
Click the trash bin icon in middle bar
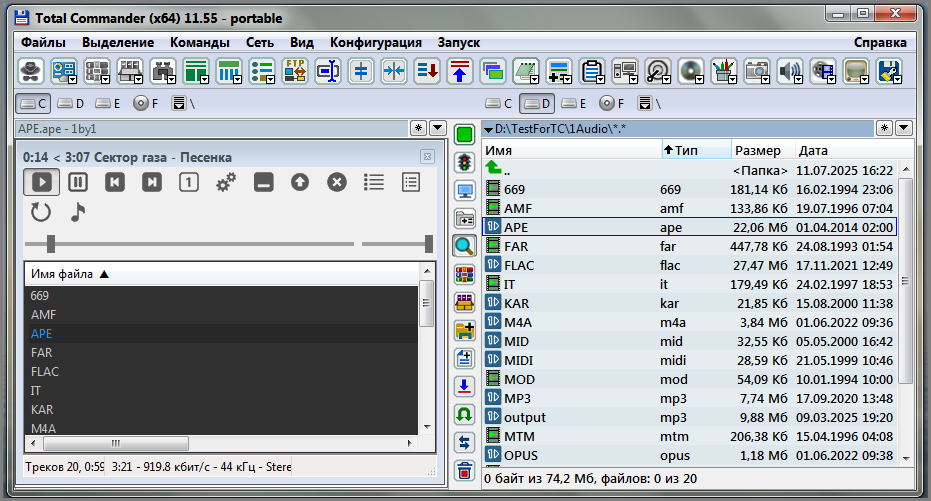click(464, 471)
